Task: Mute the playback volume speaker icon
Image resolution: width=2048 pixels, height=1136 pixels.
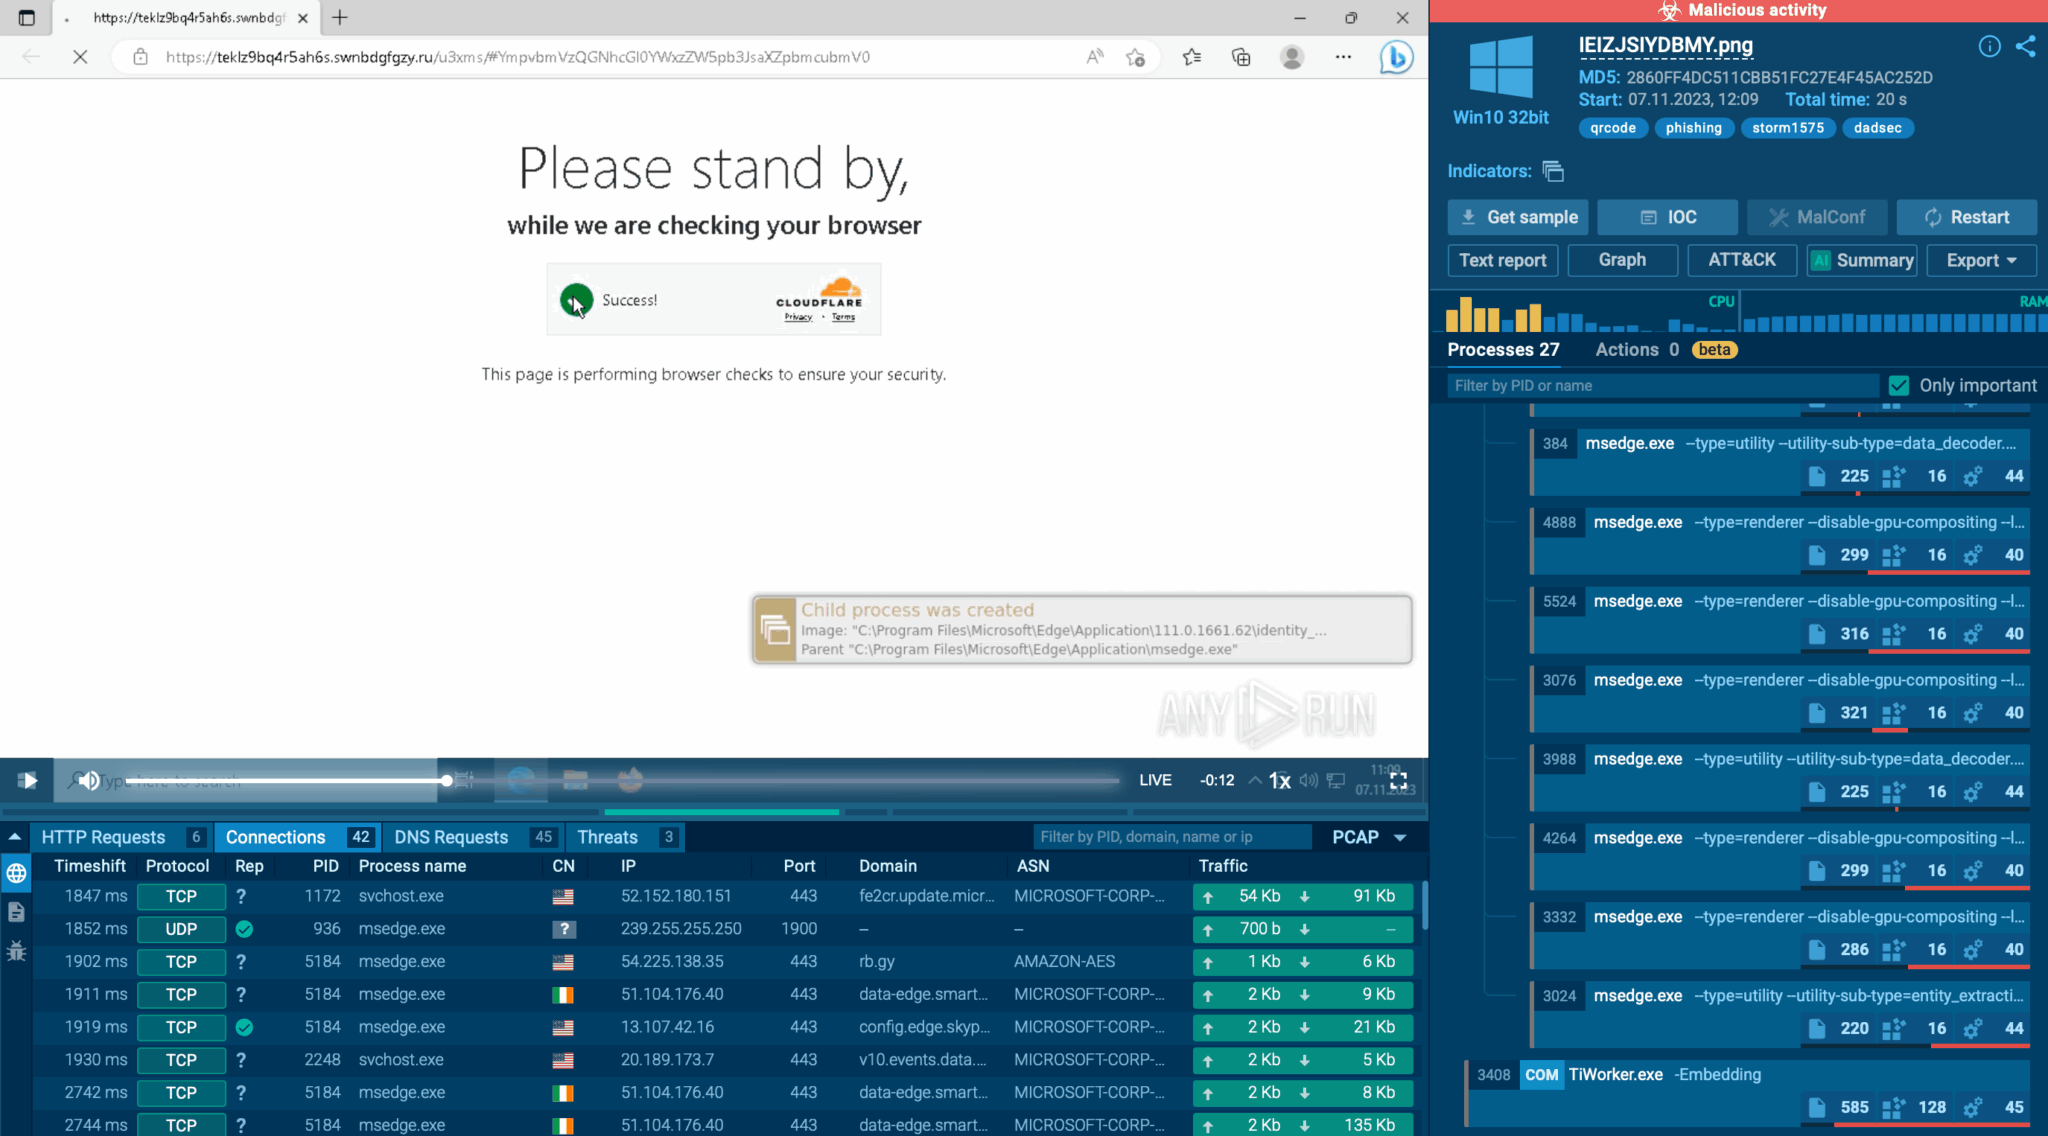Action: pos(89,780)
